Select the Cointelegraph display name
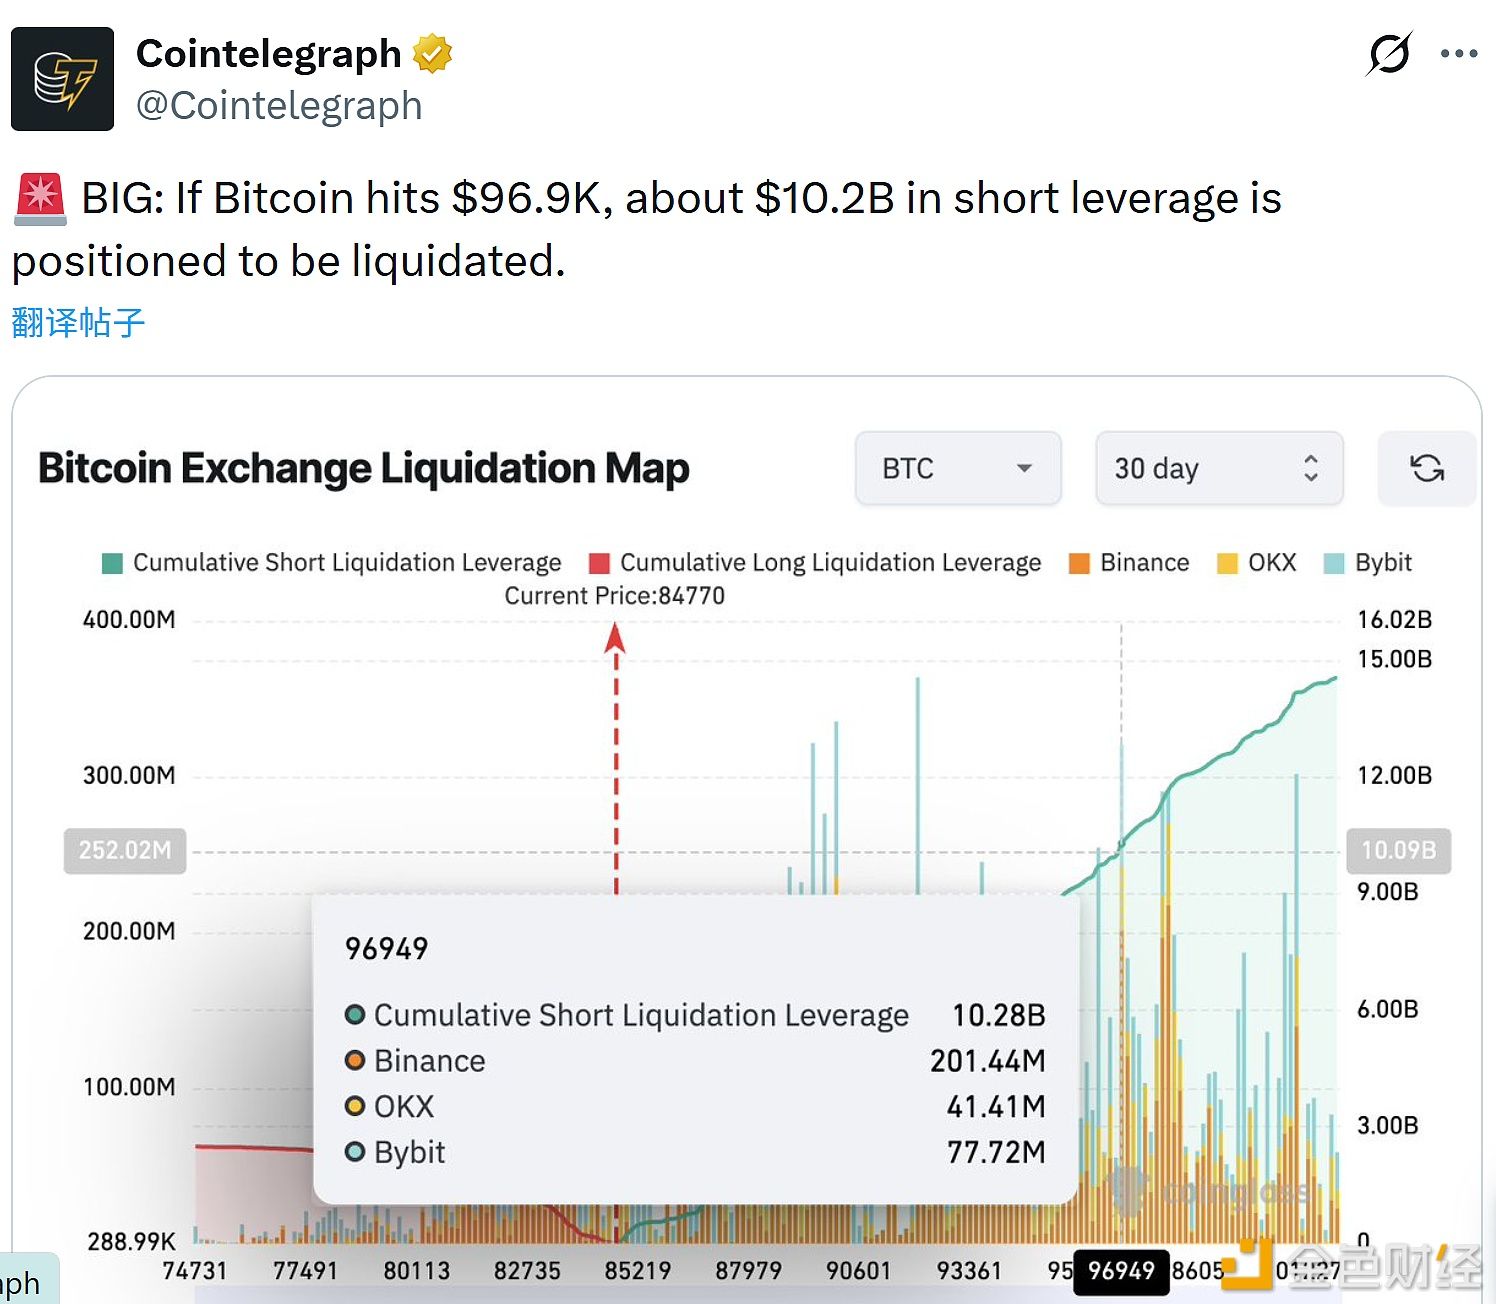Screen dimensions: 1496x1304 (x=270, y=54)
